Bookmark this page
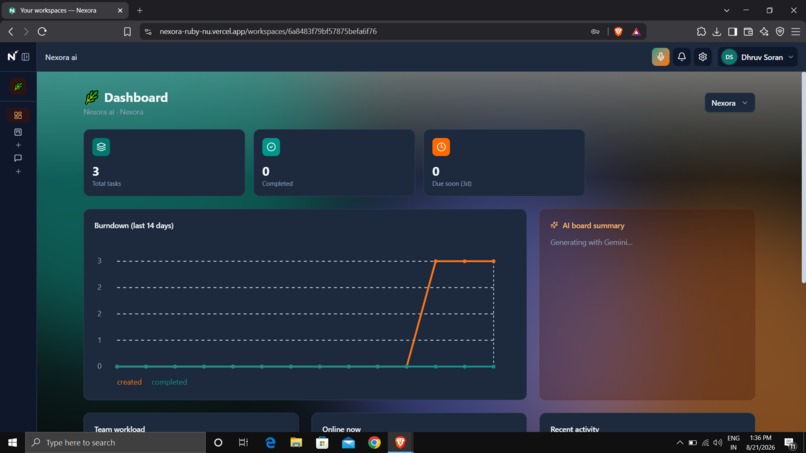Image resolution: width=806 pixels, height=453 pixels. [x=127, y=31]
